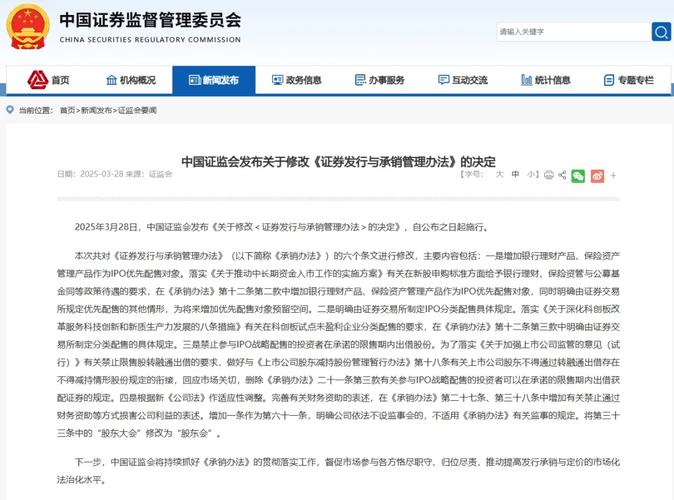Screen dimensions: 674x500
Task: Click the share icon
Action: click(x=562, y=175)
